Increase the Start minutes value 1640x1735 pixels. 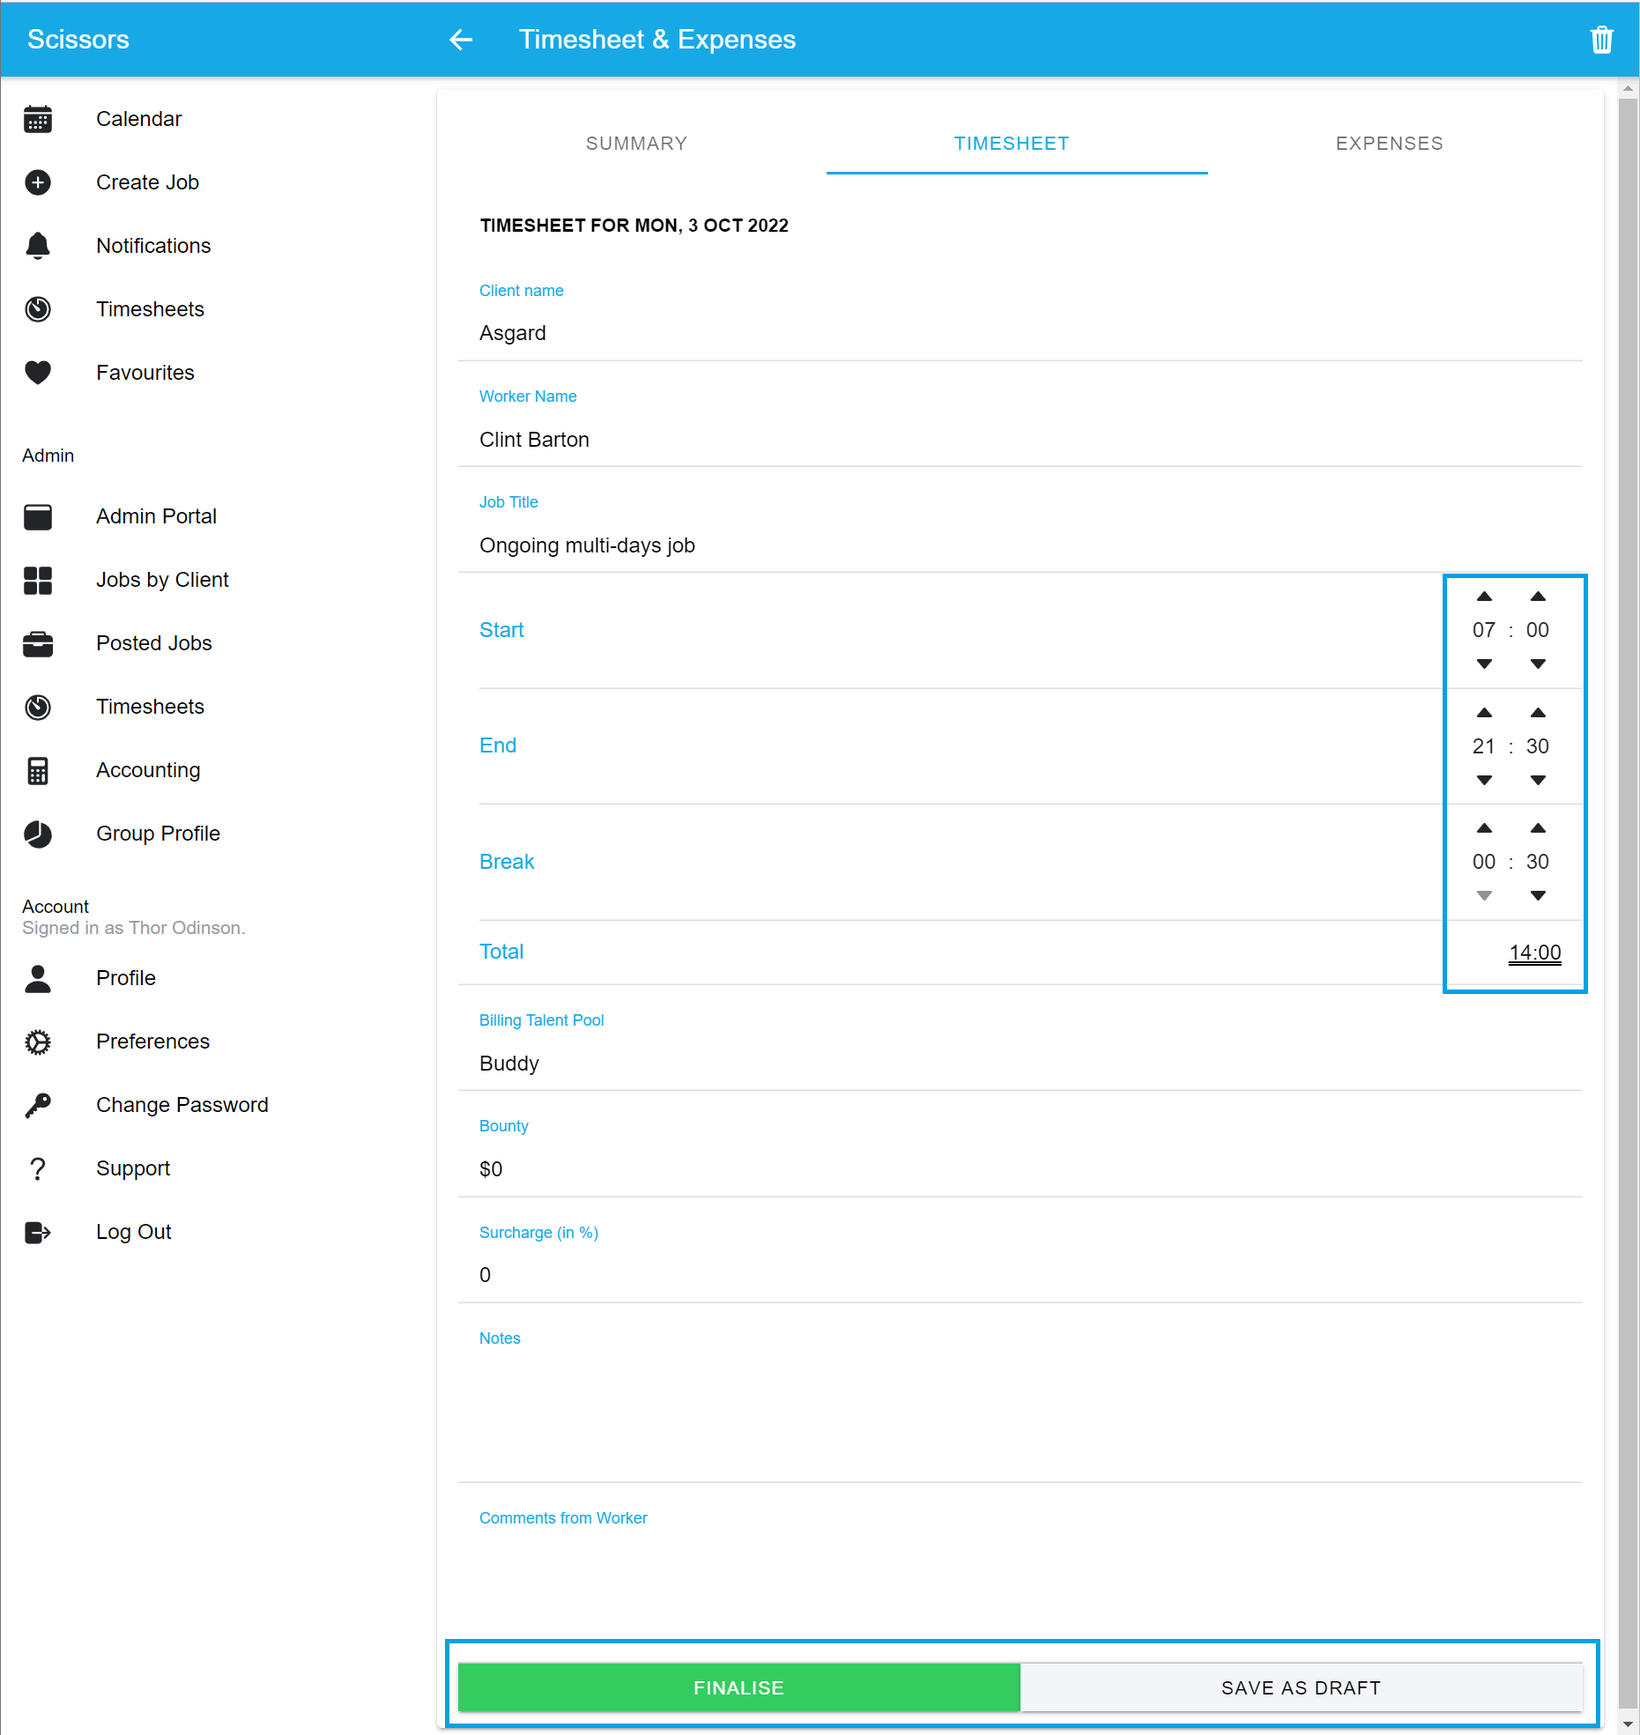pos(1538,597)
